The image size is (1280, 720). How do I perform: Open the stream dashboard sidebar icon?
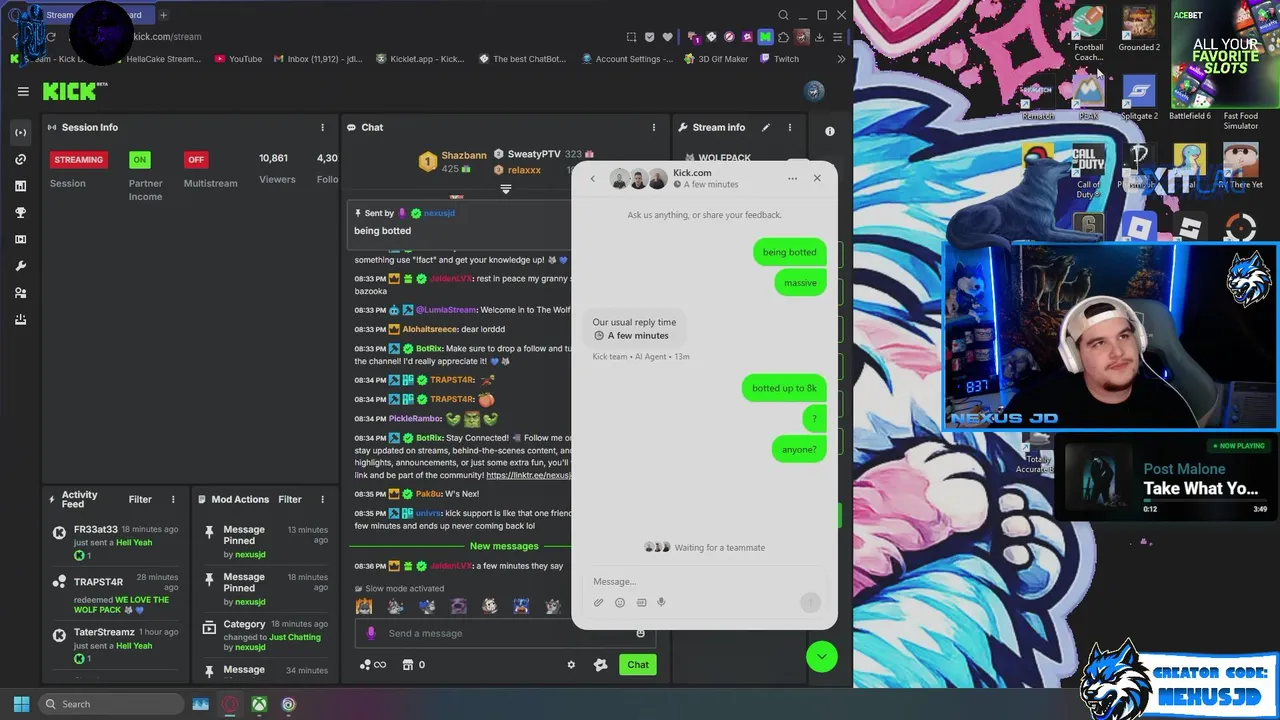coord(20,132)
